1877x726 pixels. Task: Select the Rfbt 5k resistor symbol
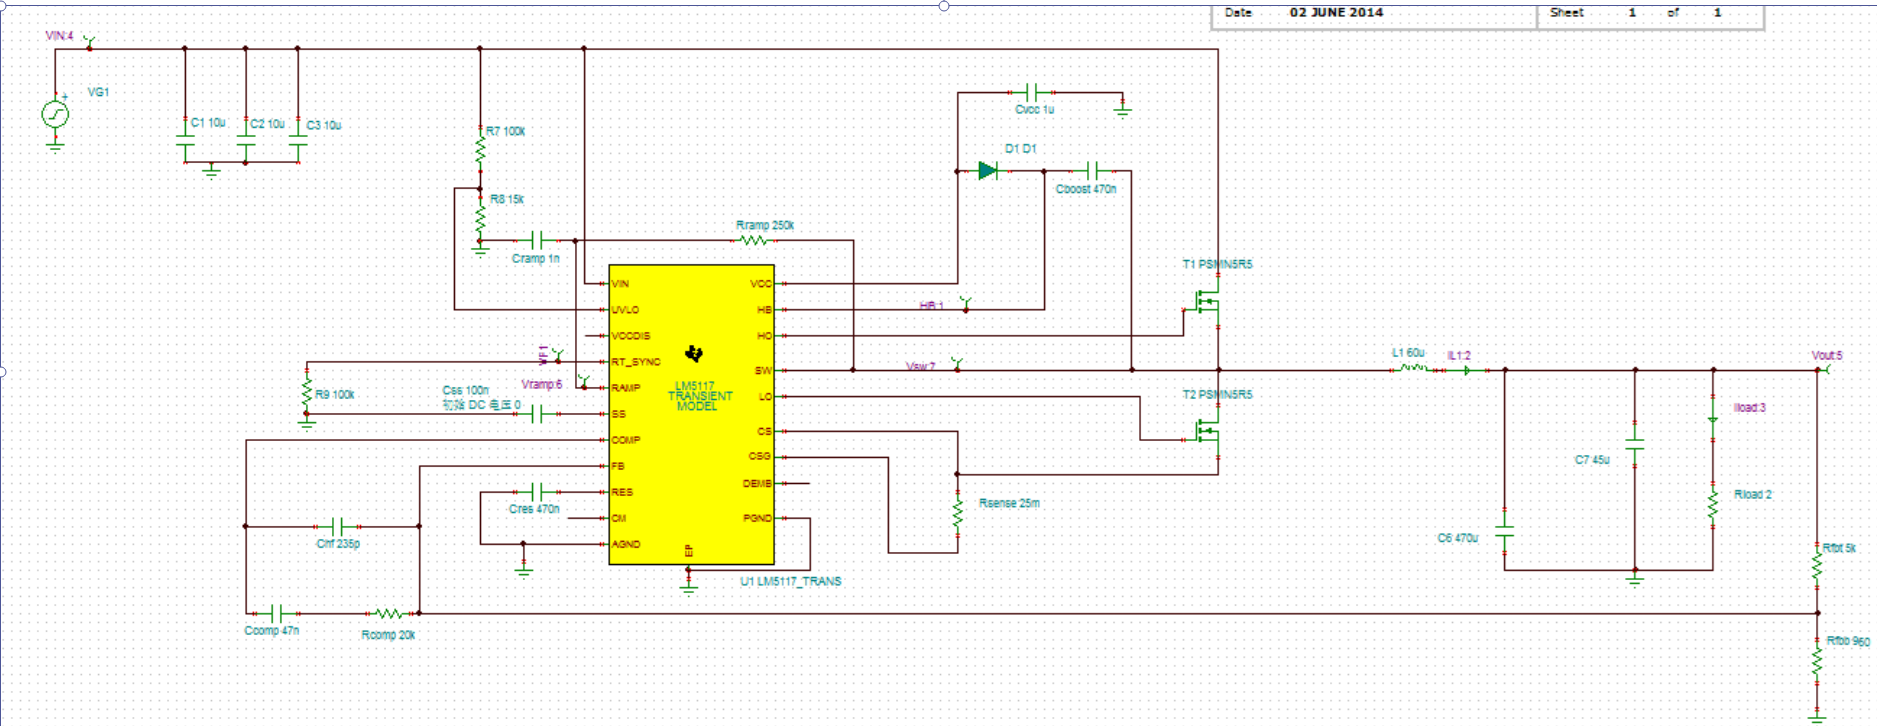point(1818,565)
